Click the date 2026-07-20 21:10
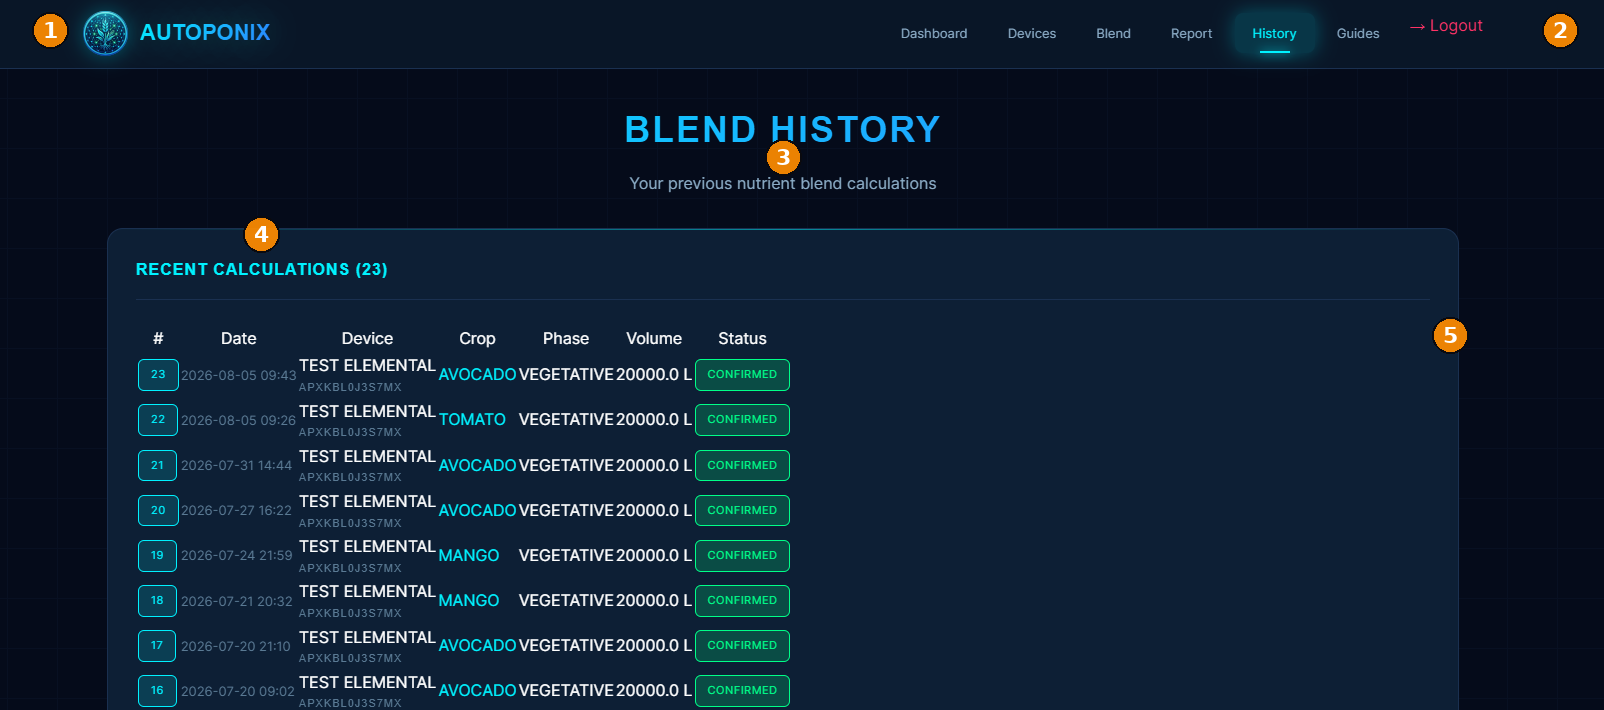 click(x=236, y=646)
